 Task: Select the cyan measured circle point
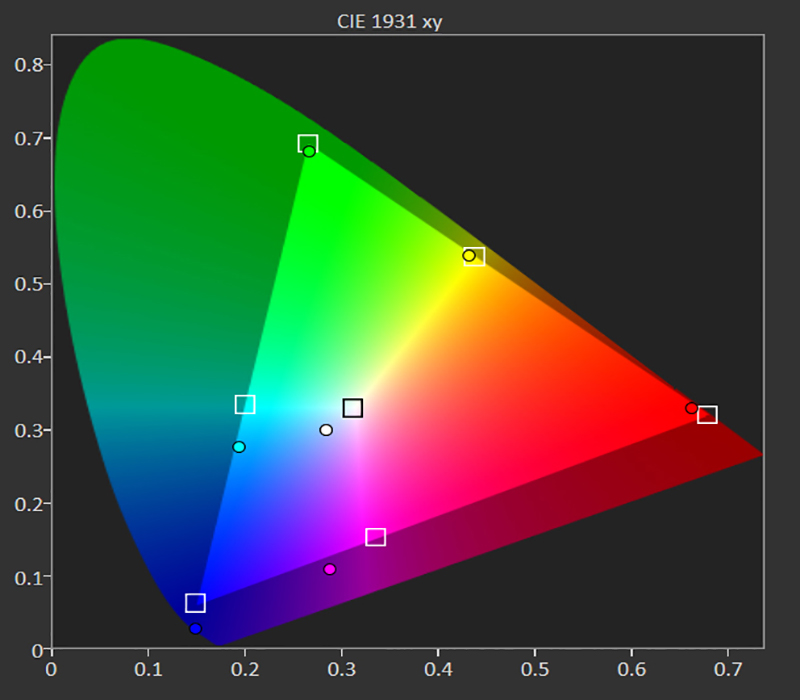pyautogui.click(x=239, y=447)
